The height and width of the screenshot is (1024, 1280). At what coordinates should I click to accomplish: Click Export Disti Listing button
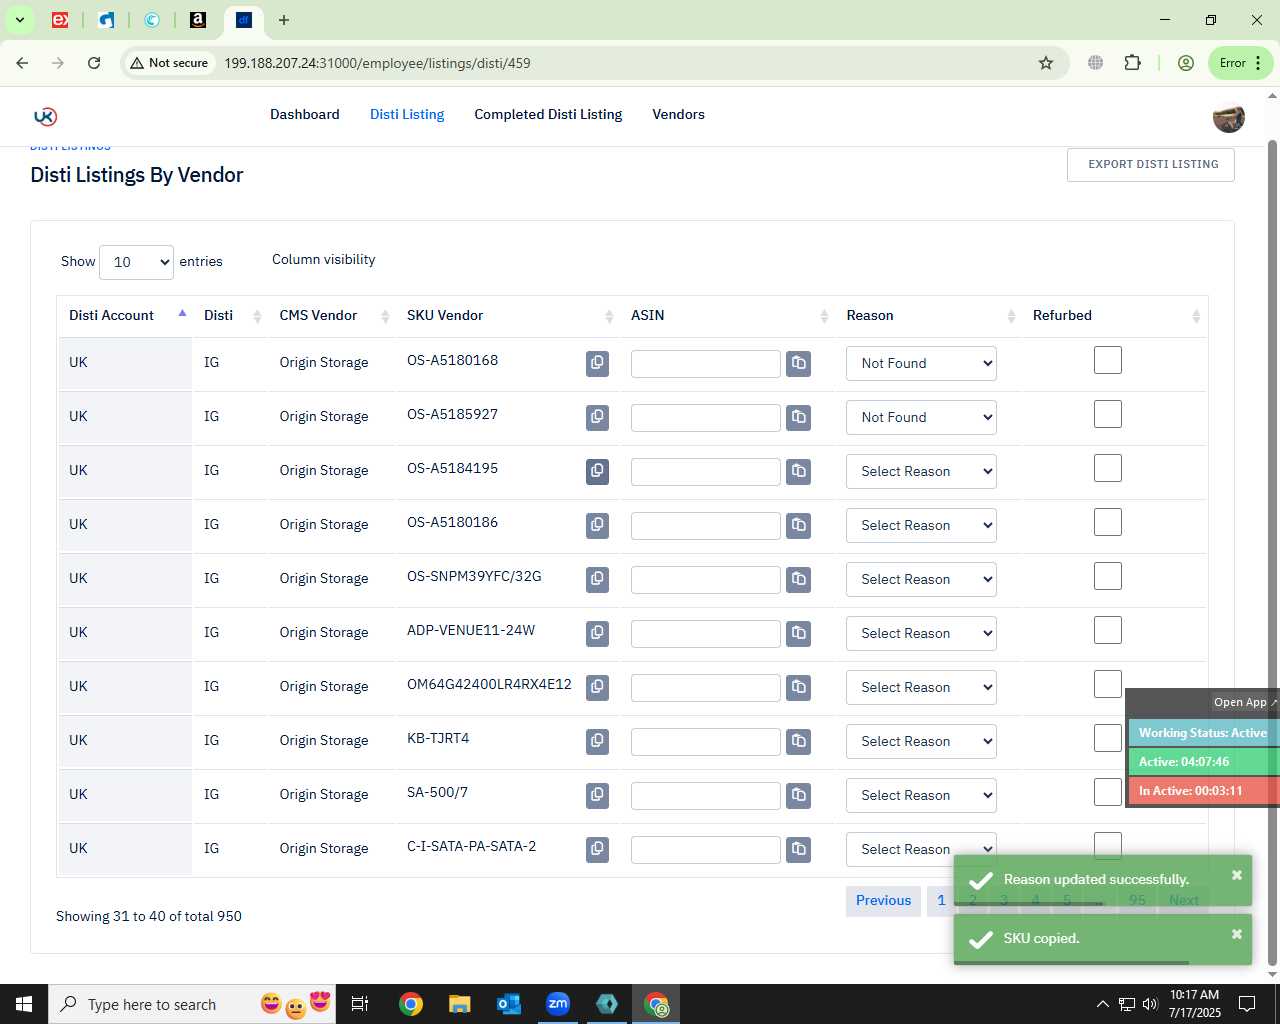coord(1151,164)
